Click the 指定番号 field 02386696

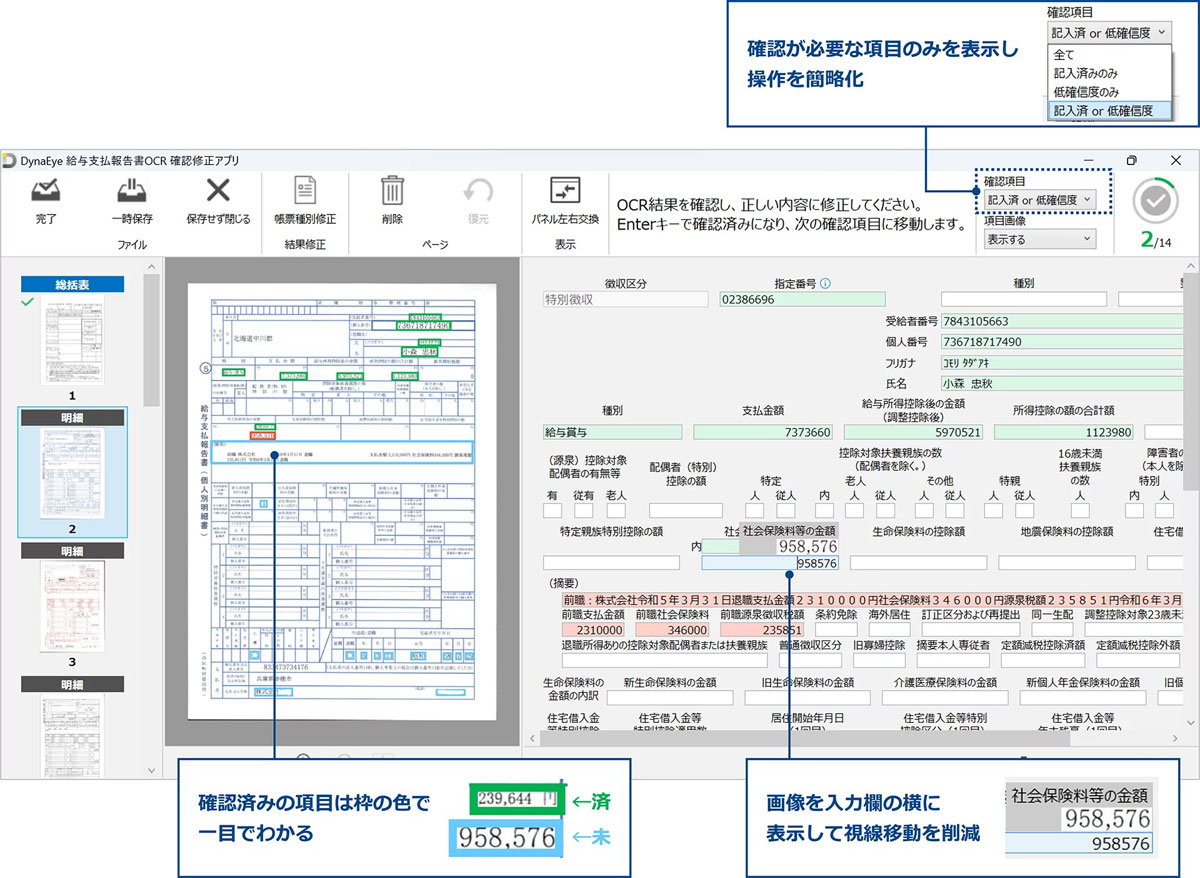pos(802,299)
